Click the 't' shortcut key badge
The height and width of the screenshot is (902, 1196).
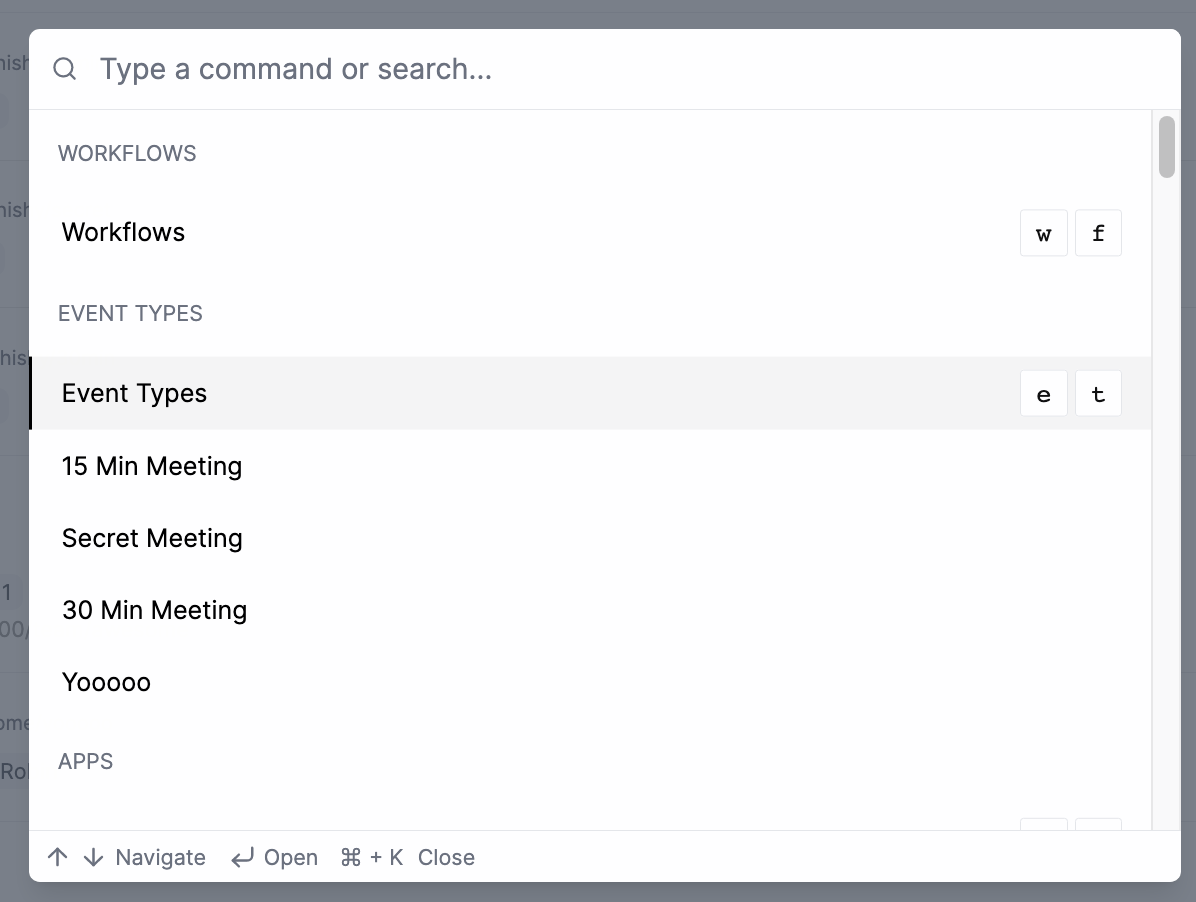point(1098,394)
